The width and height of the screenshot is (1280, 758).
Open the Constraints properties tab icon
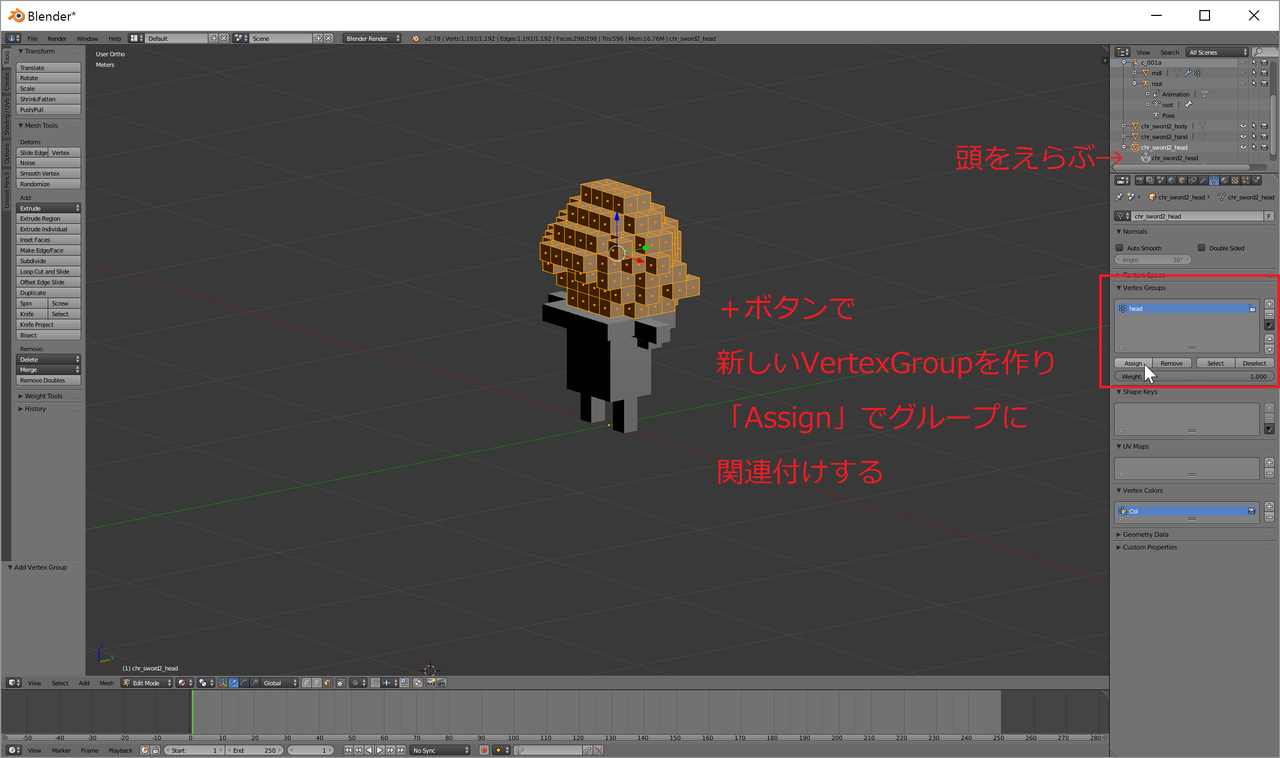tap(1191, 181)
